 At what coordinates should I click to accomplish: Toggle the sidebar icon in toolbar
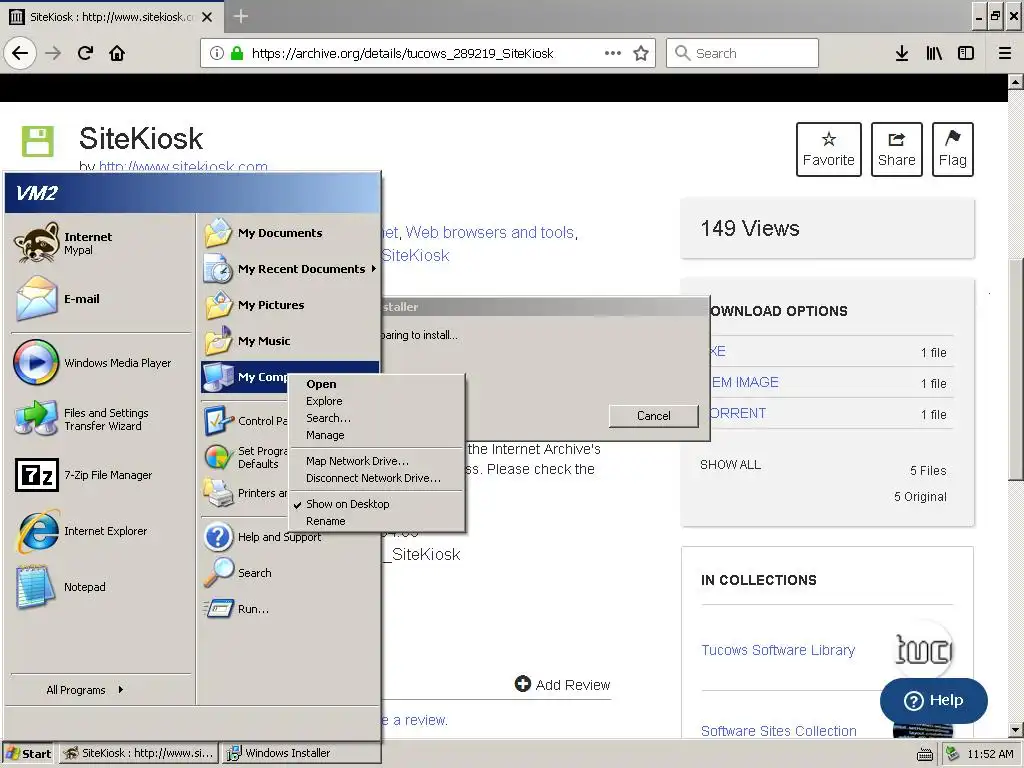click(x=966, y=53)
